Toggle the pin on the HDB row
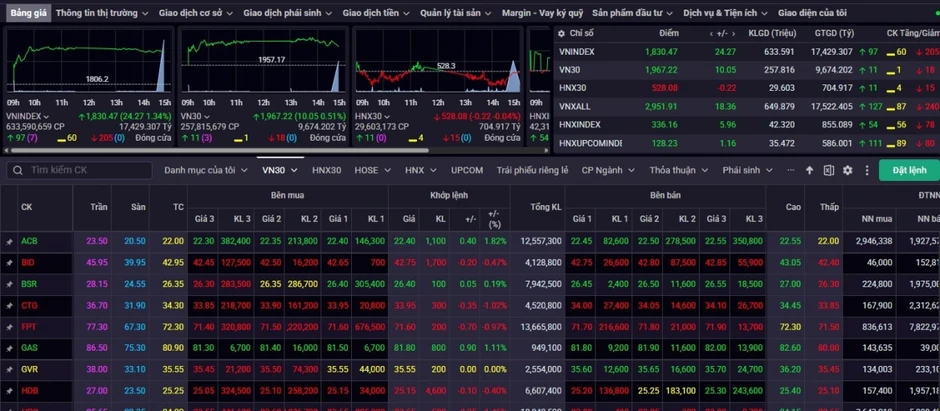Screen dimensions: 940x411 click(x=9, y=391)
